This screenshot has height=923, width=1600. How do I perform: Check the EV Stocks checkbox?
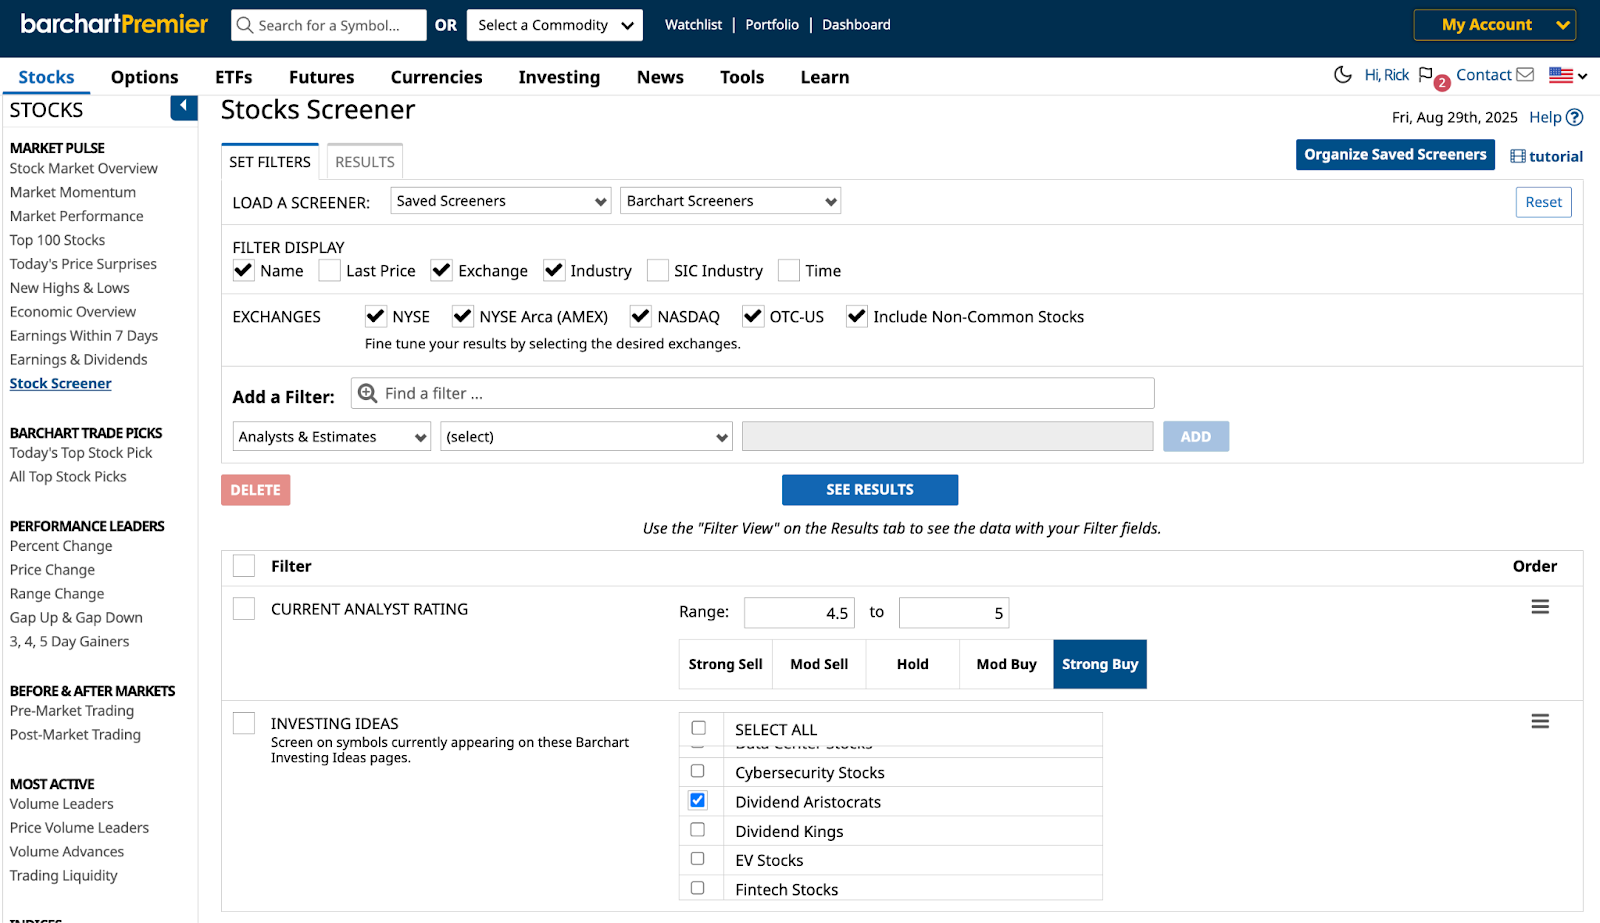(698, 859)
